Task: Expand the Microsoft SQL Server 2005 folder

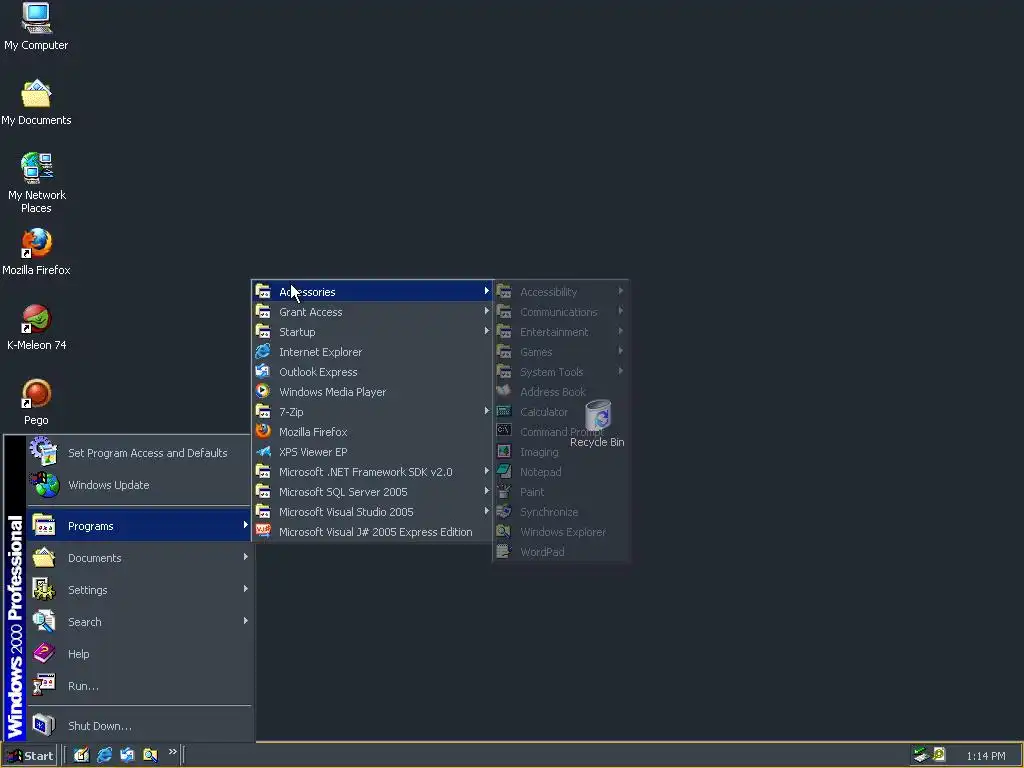Action: tap(372, 492)
